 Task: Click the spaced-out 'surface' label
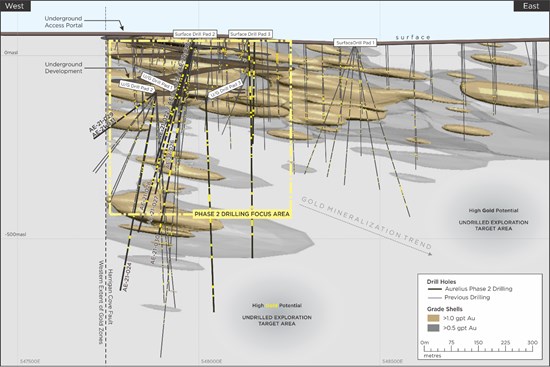[413, 37]
